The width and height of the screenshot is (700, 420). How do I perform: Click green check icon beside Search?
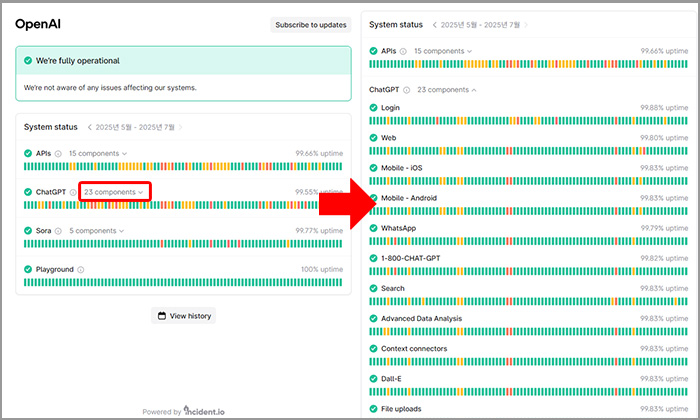pos(373,288)
